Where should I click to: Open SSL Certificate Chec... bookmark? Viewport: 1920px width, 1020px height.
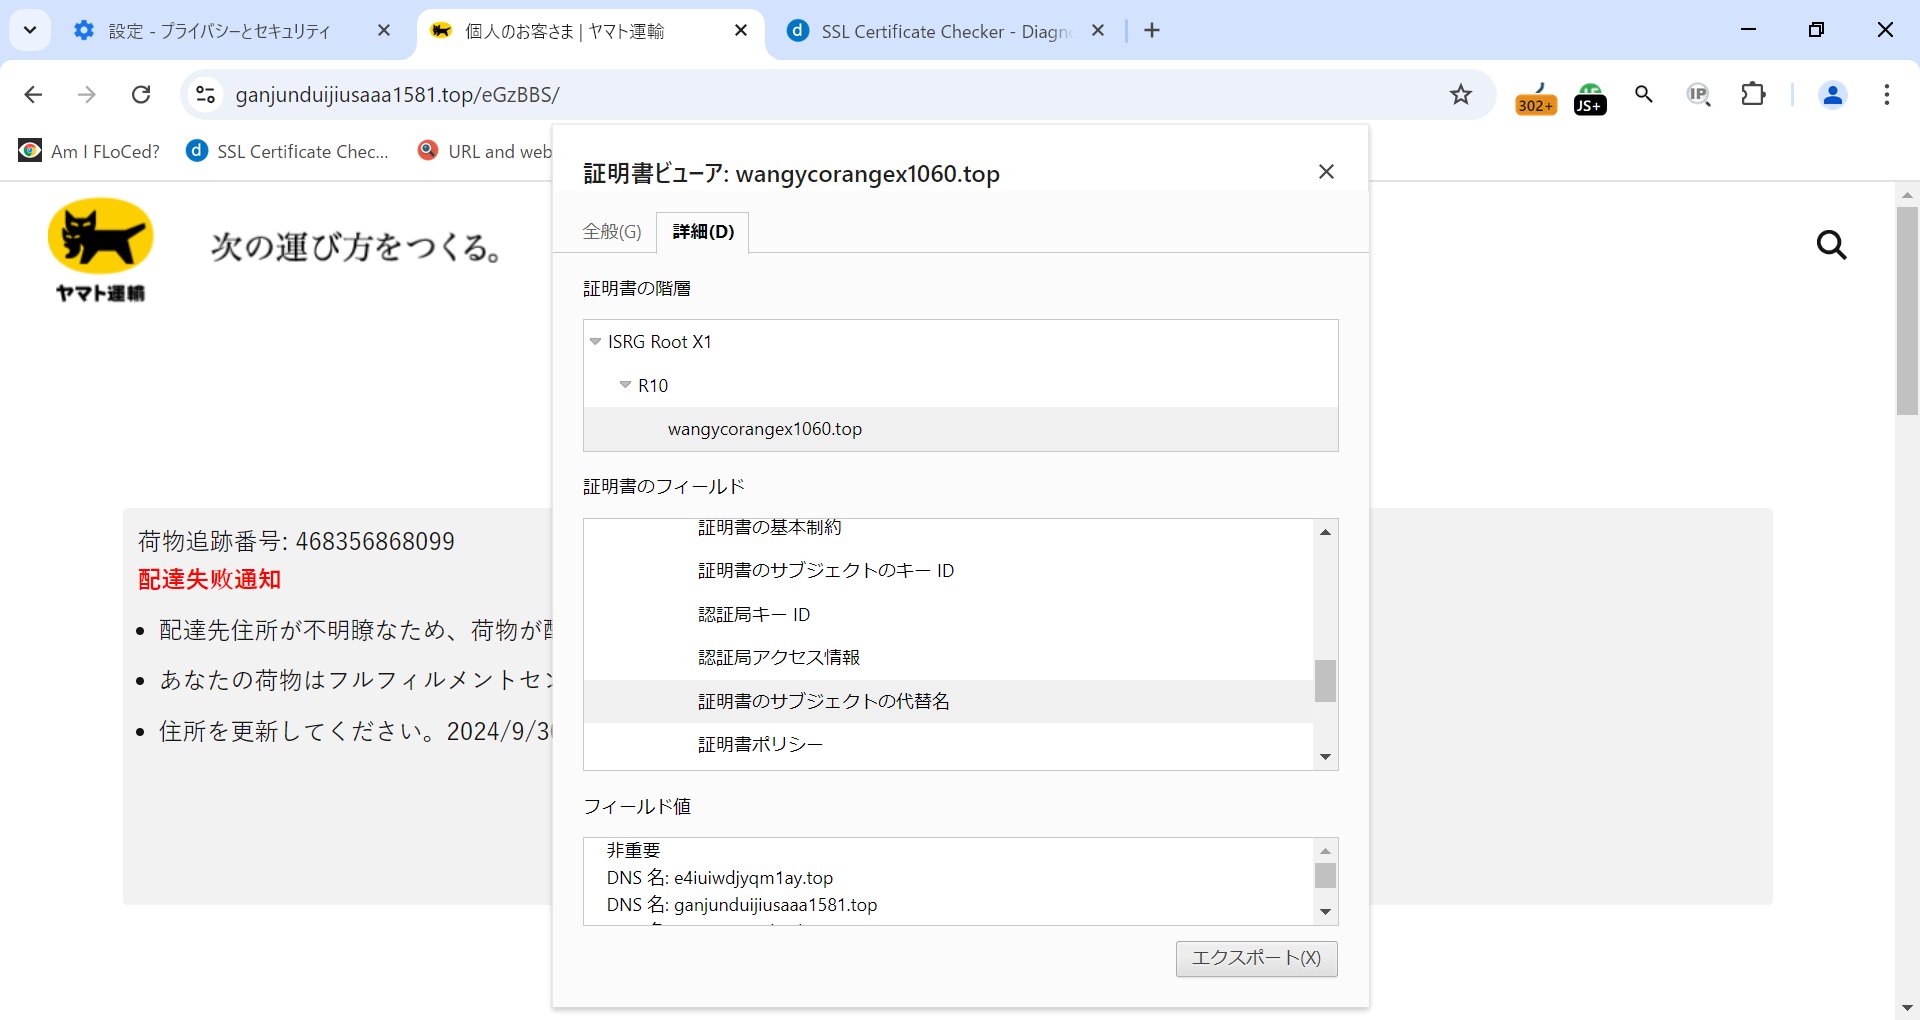(288, 151)
